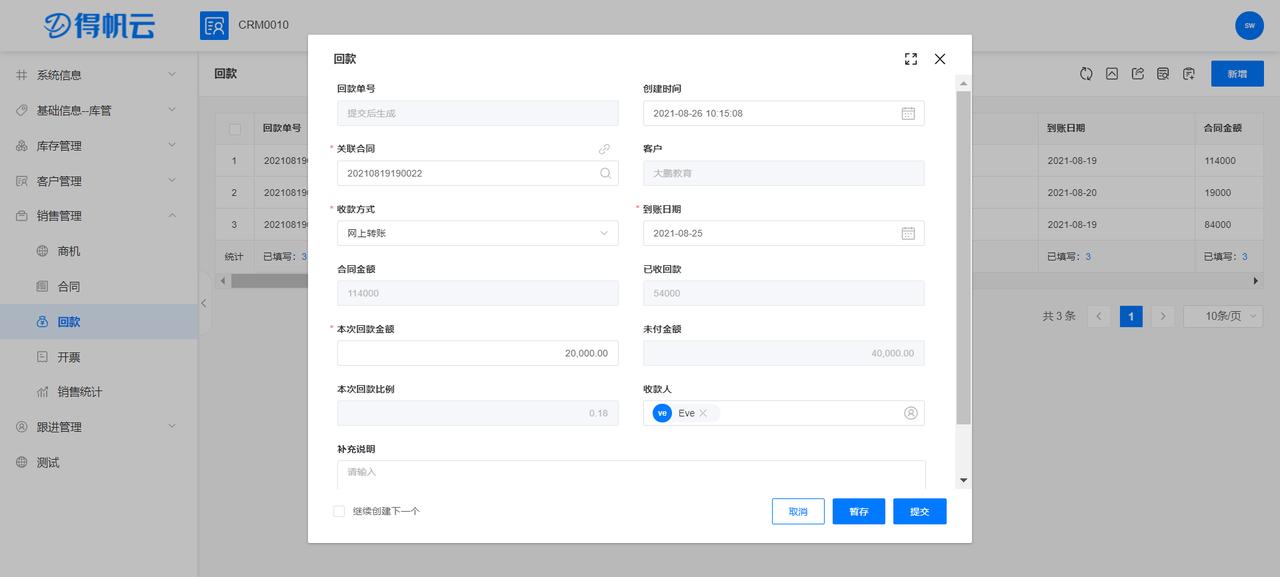Open the 10条/页 page size dropdown
This screenshot has height=577, width=1280.
(1222, 315)
